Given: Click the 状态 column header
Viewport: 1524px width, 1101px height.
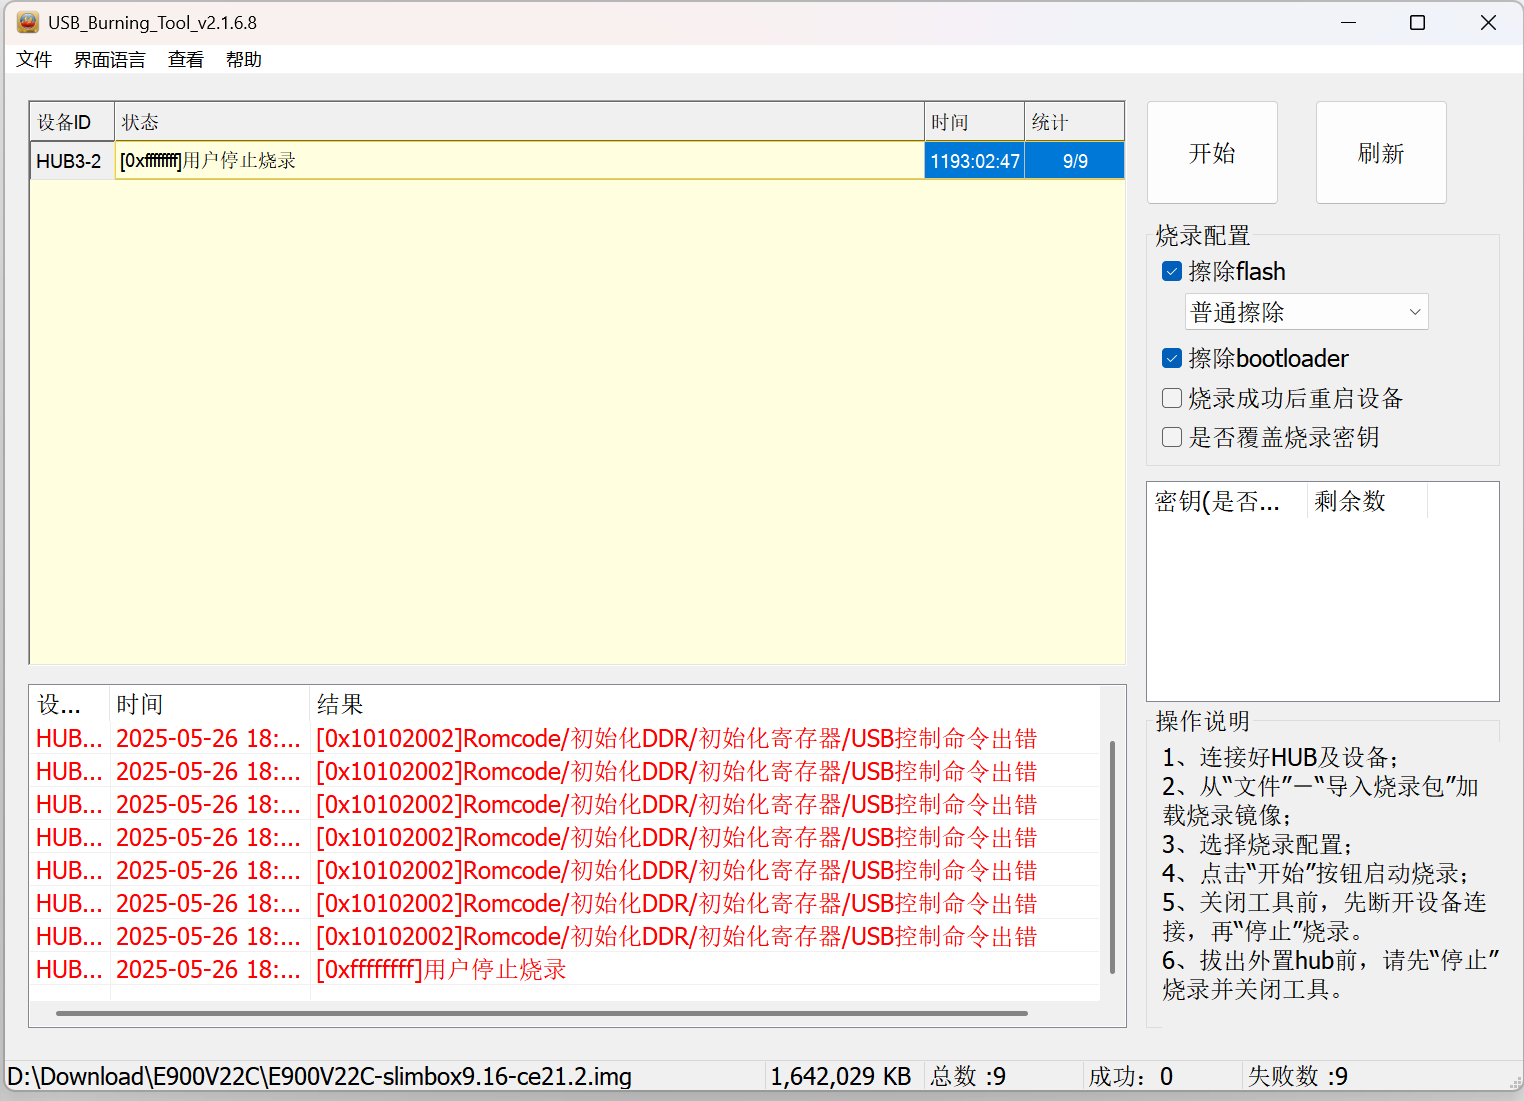Looking at the screenshot, I should (x=519, y=122).
